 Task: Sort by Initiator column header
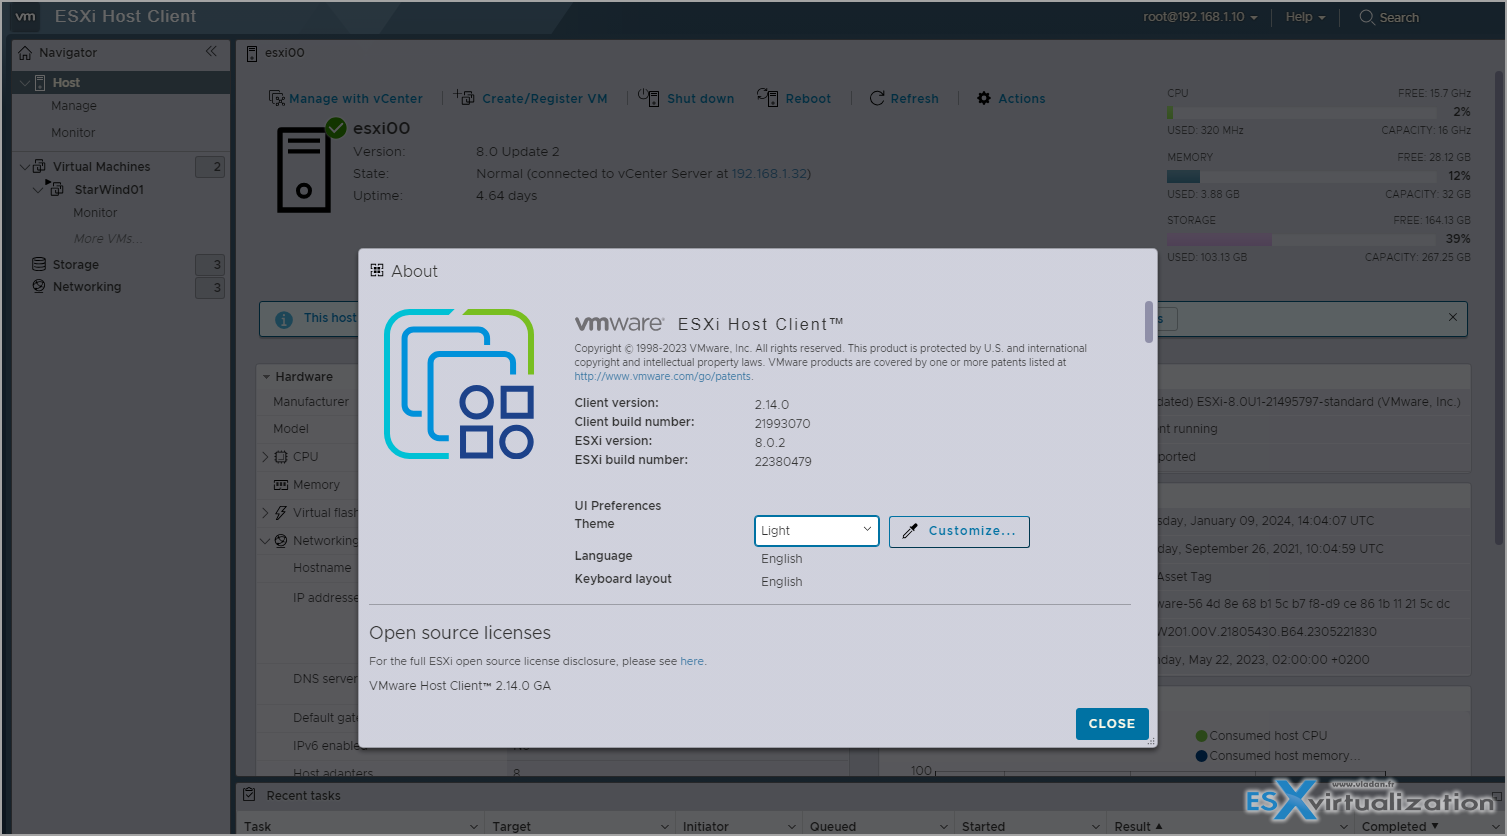(x=706, y=826)
